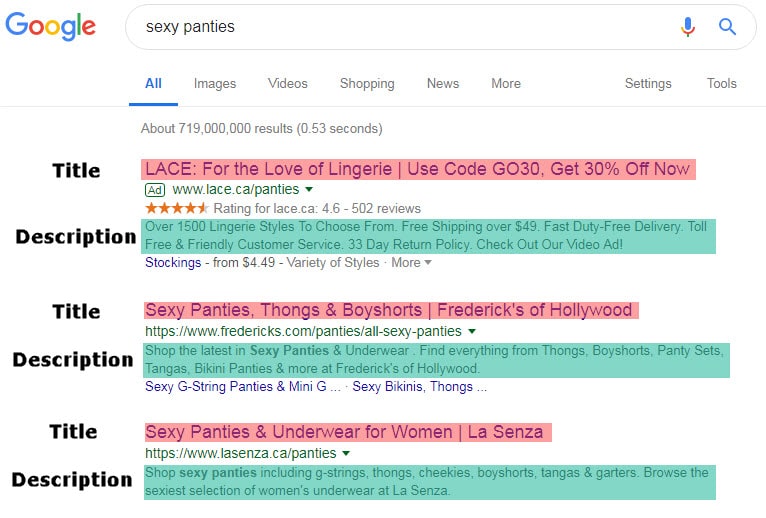The image size is (766, 518).
Task: Click 'Over 1500 Lingerie Styles' description text
Action: click(426, 236)
